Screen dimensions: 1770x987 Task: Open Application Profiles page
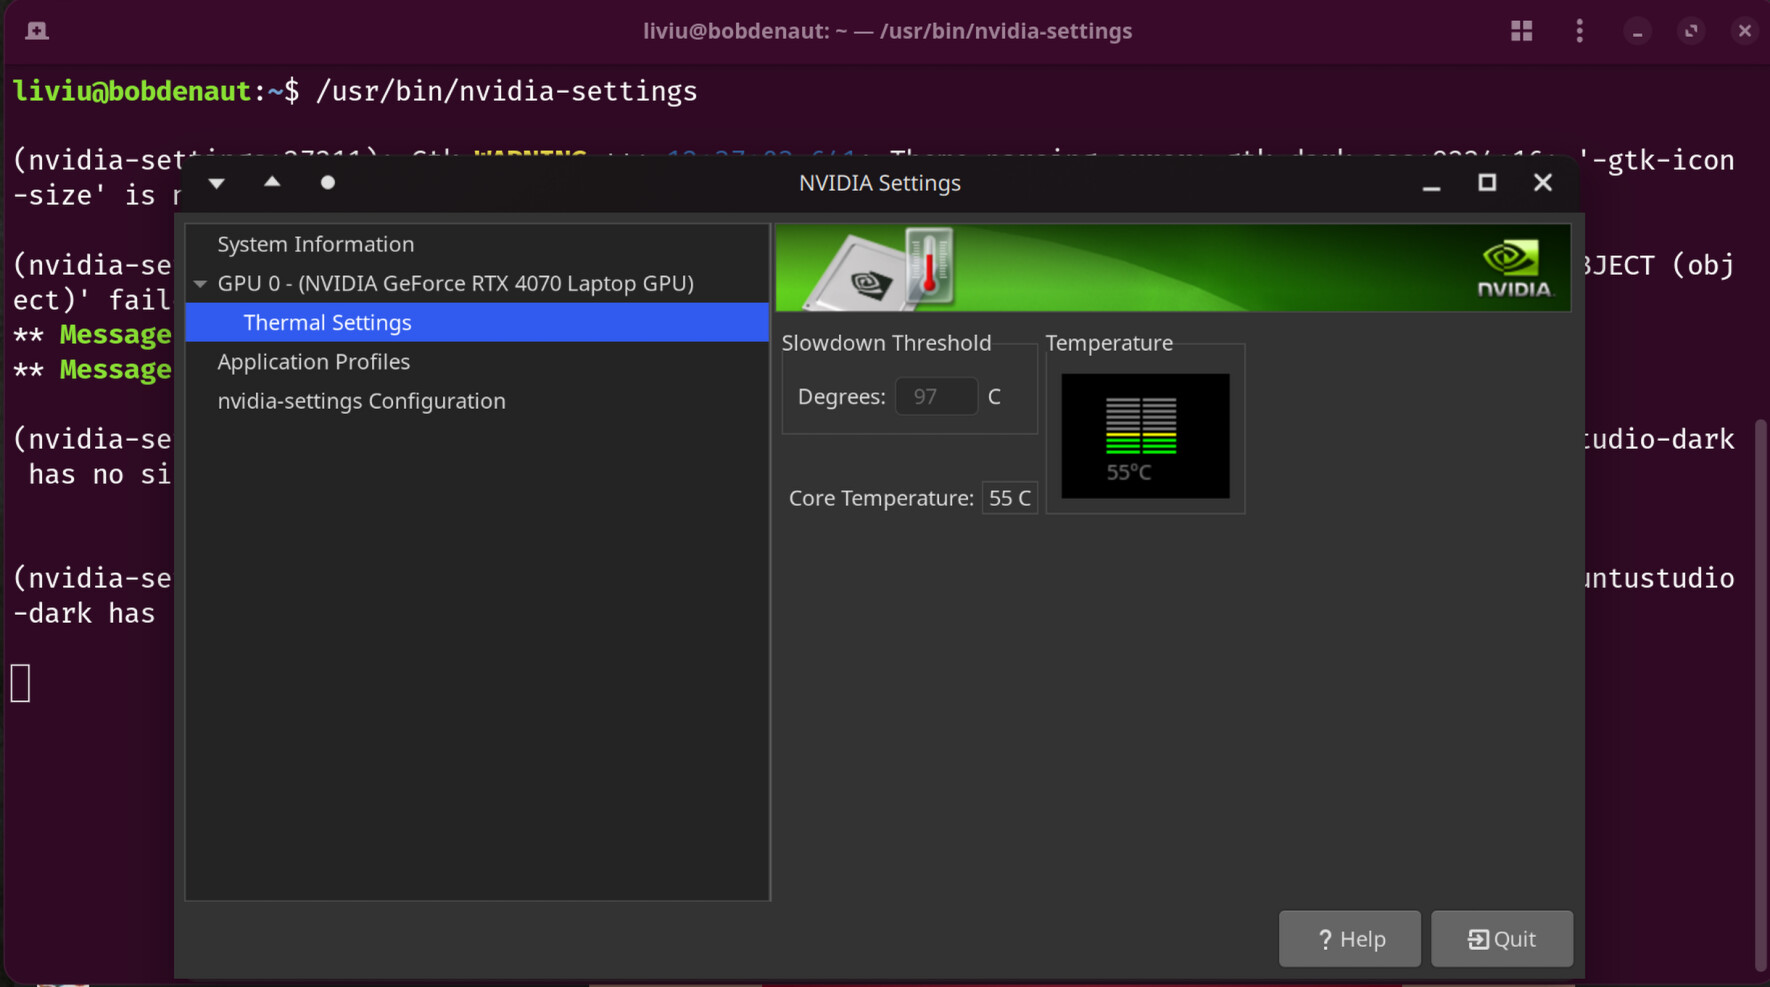[313, 362]
